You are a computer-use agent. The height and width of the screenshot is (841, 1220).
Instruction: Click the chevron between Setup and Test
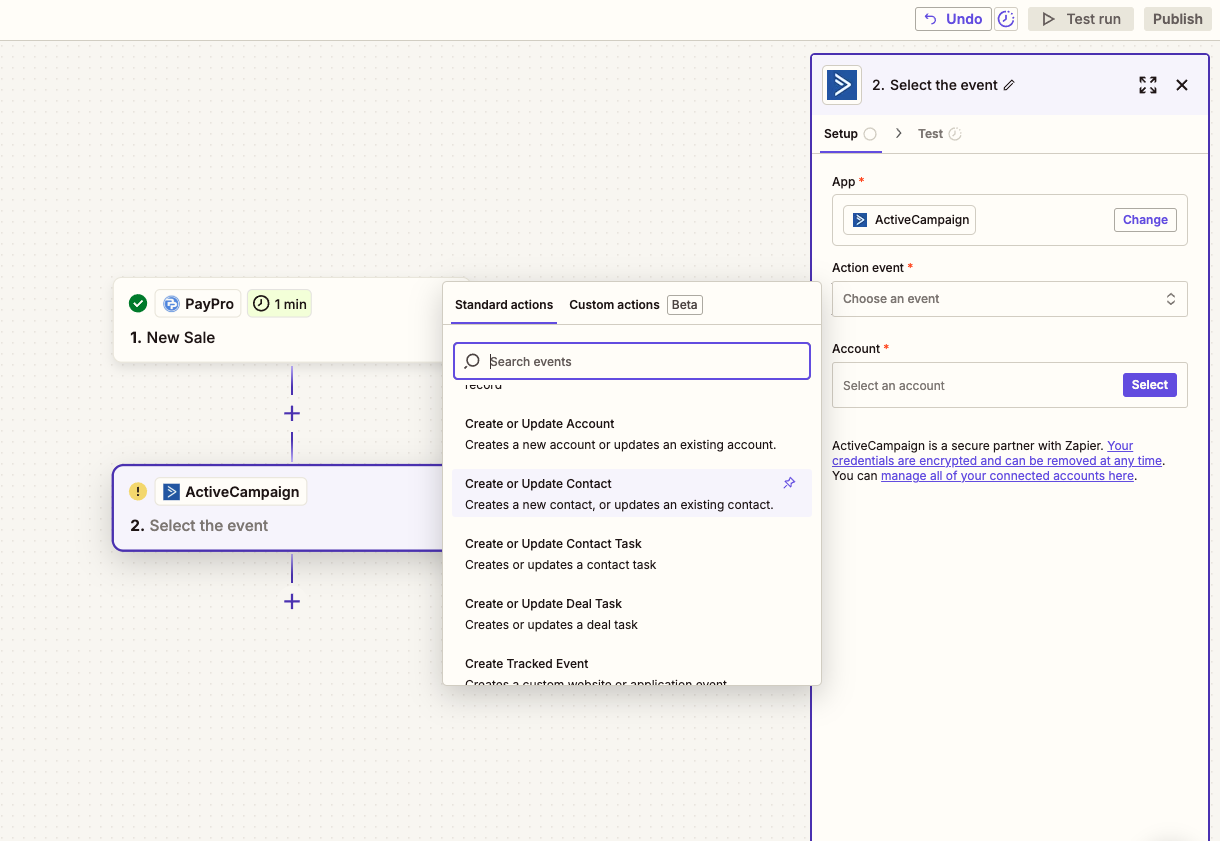899,133
